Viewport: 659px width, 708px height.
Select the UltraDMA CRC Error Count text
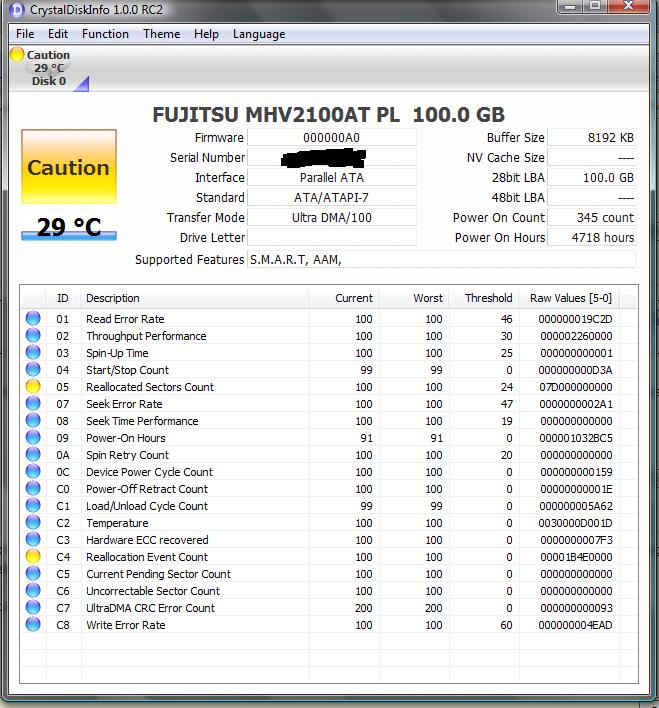150,608
